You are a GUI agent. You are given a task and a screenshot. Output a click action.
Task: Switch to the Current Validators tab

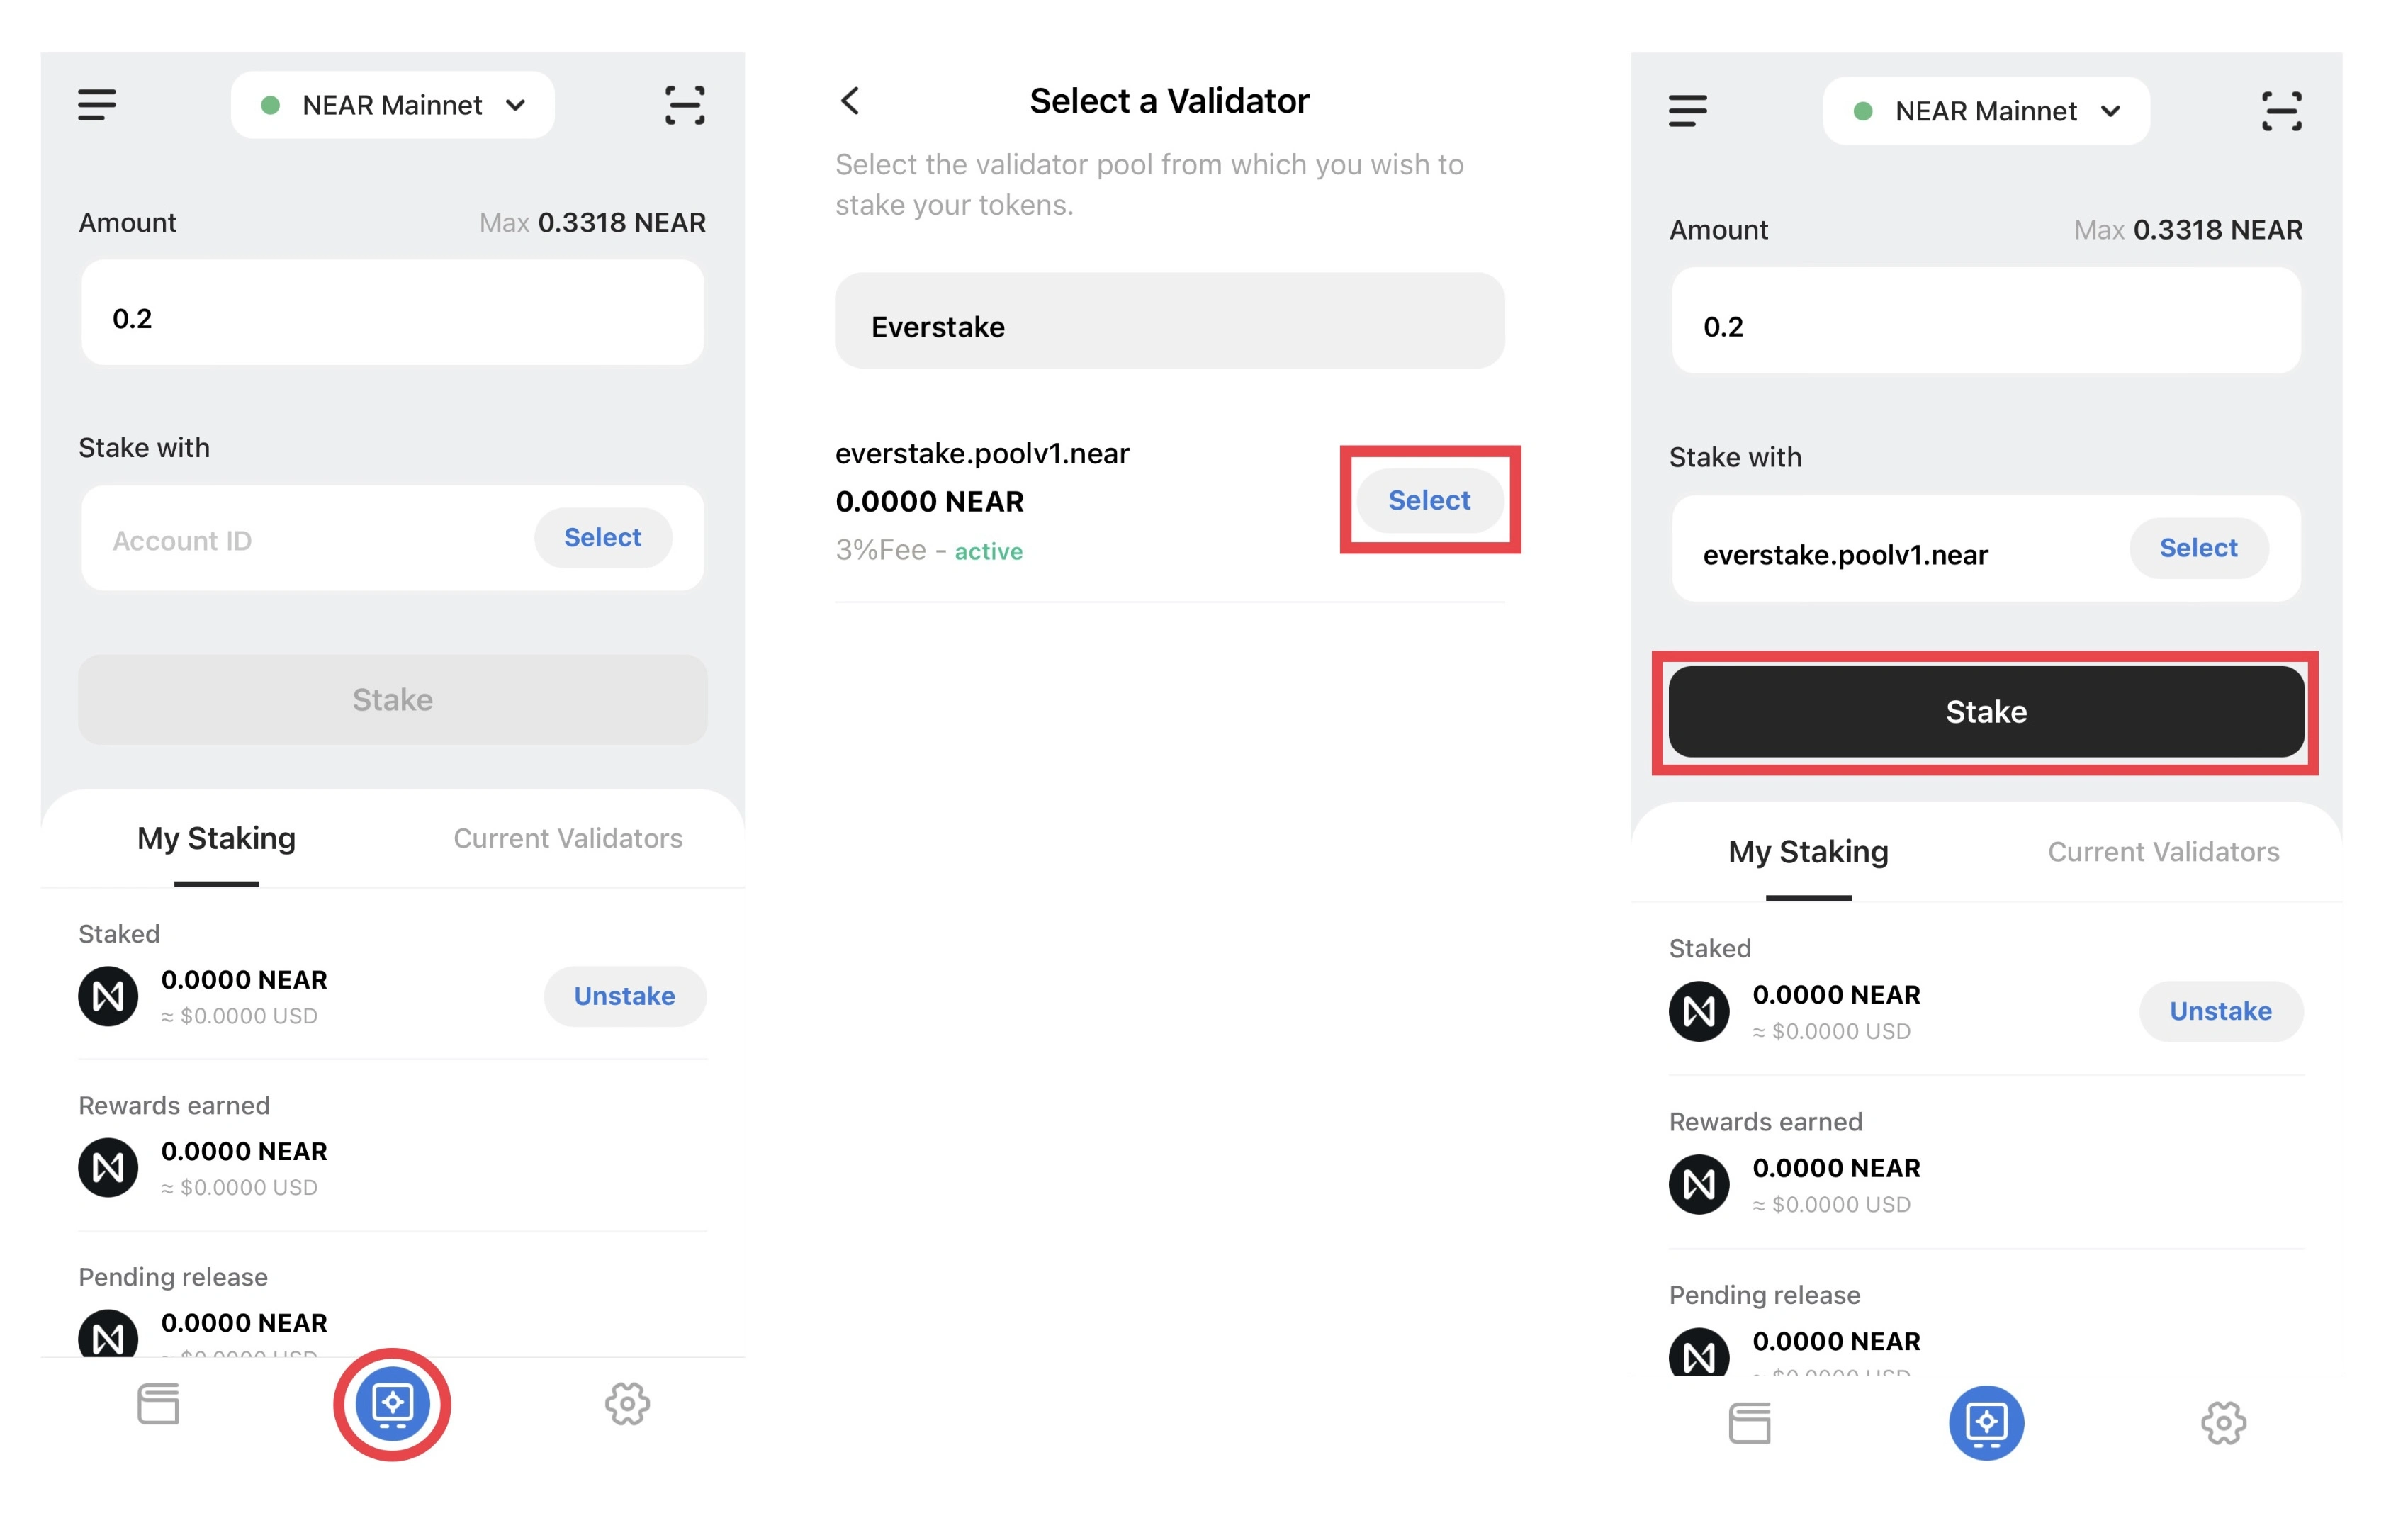pos(568,838)
